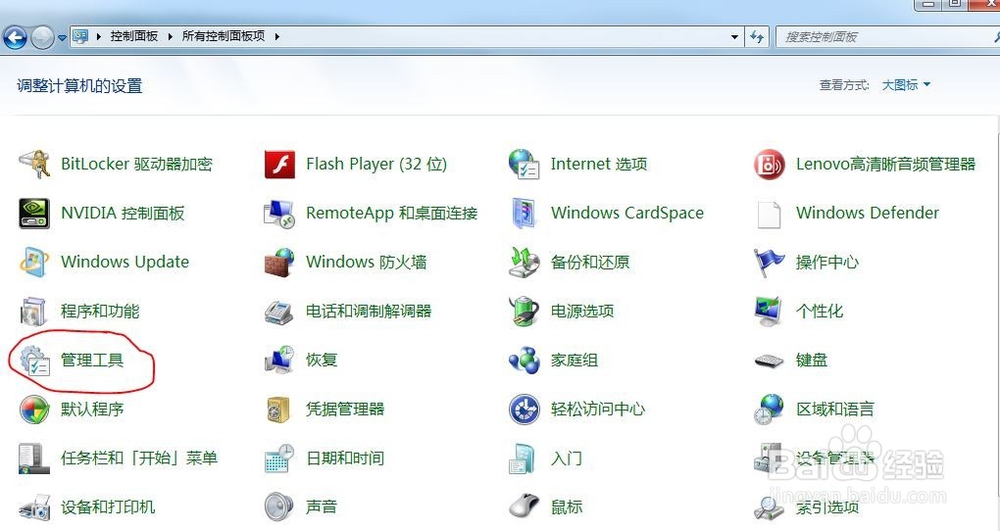This screenshot has height=531, width=1000.
Task: Open the RemoteApp 和桌面连接 icon
Action: 279,214
